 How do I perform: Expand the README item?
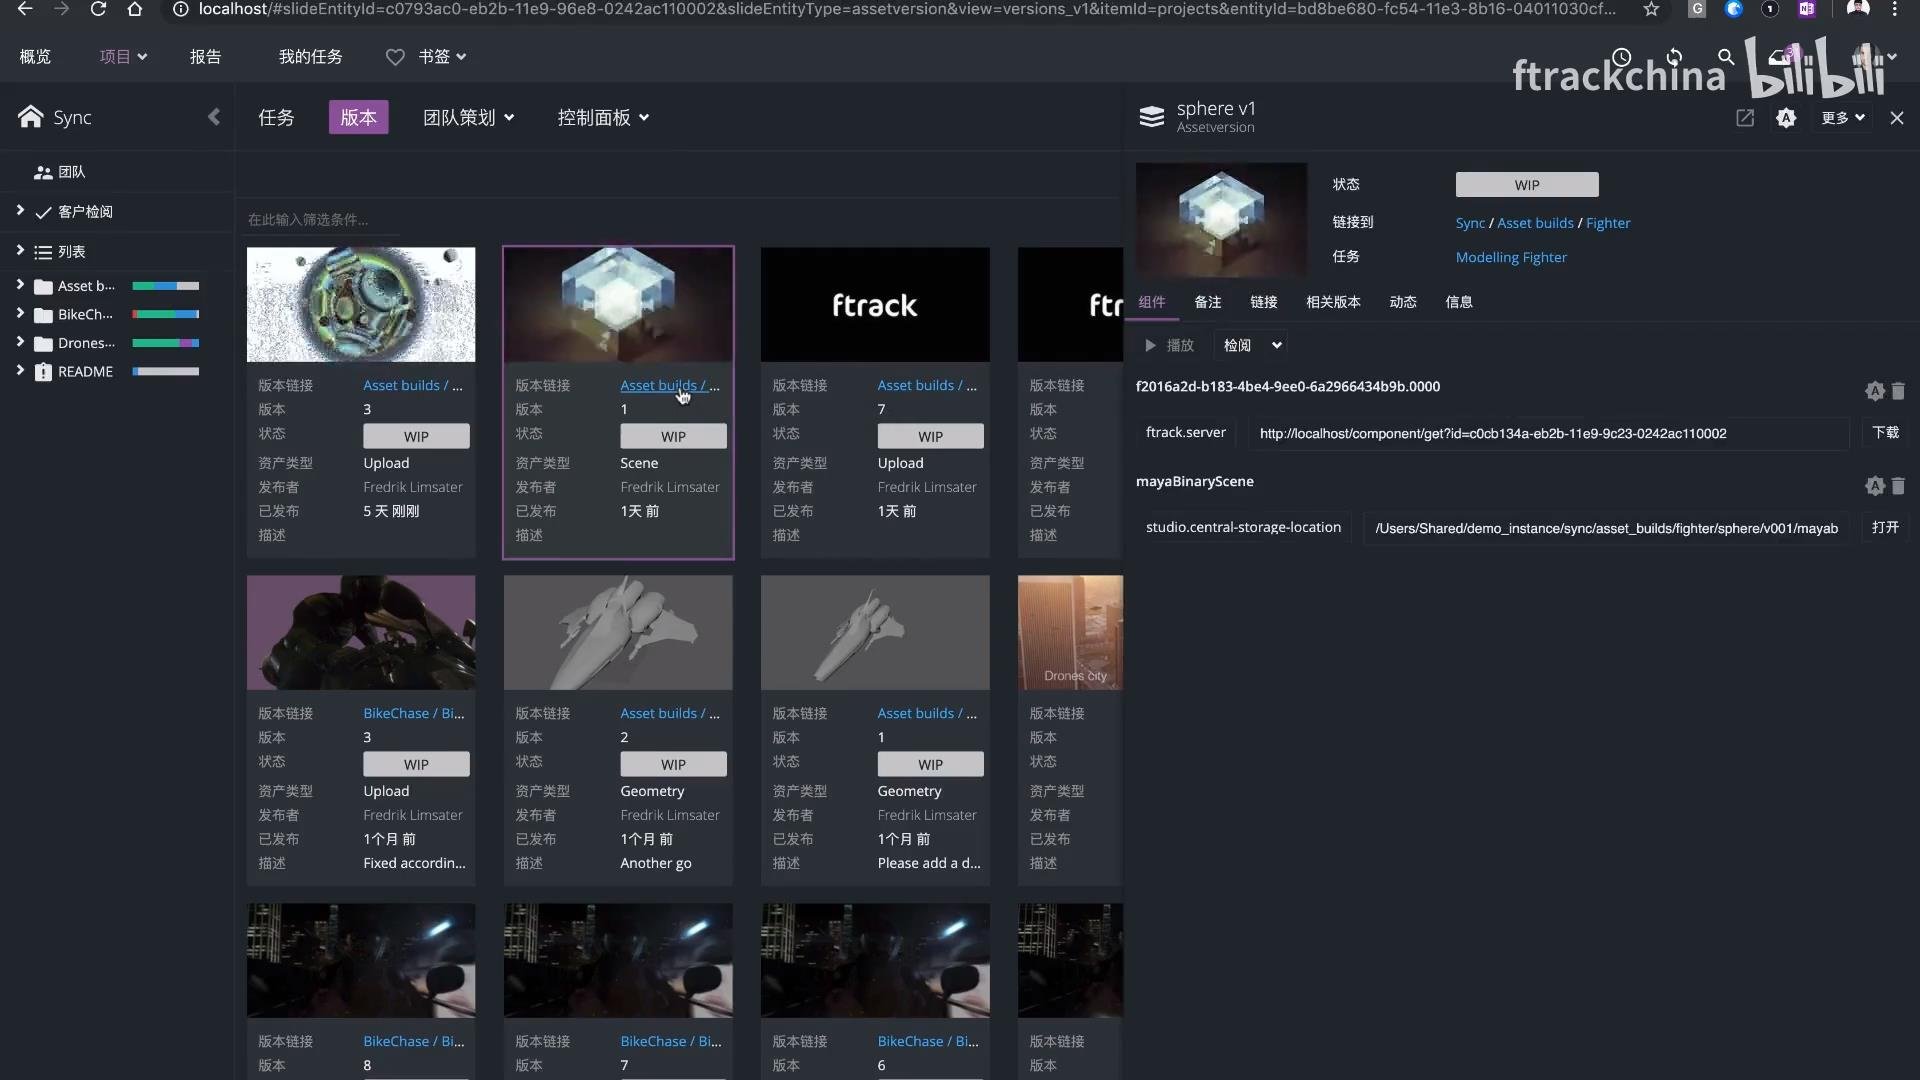20,370
